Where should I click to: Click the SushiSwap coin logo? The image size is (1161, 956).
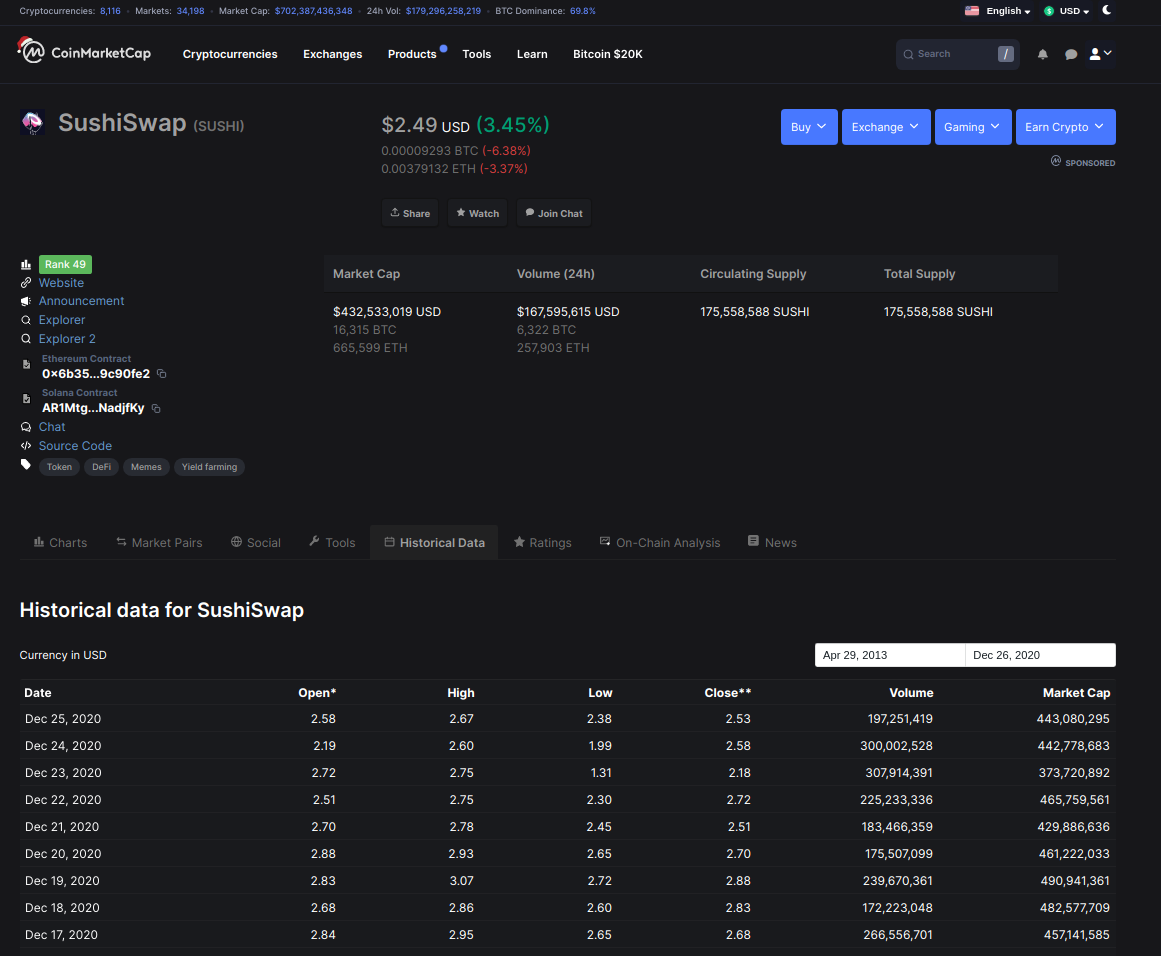pos(32,123)
